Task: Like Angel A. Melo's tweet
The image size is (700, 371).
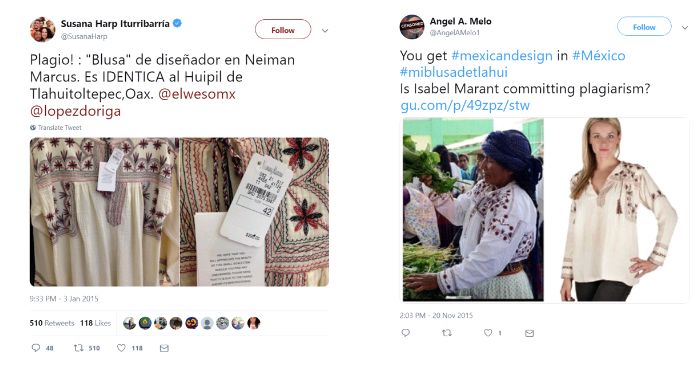Action: pyautogui.click(x=488, y=333)
